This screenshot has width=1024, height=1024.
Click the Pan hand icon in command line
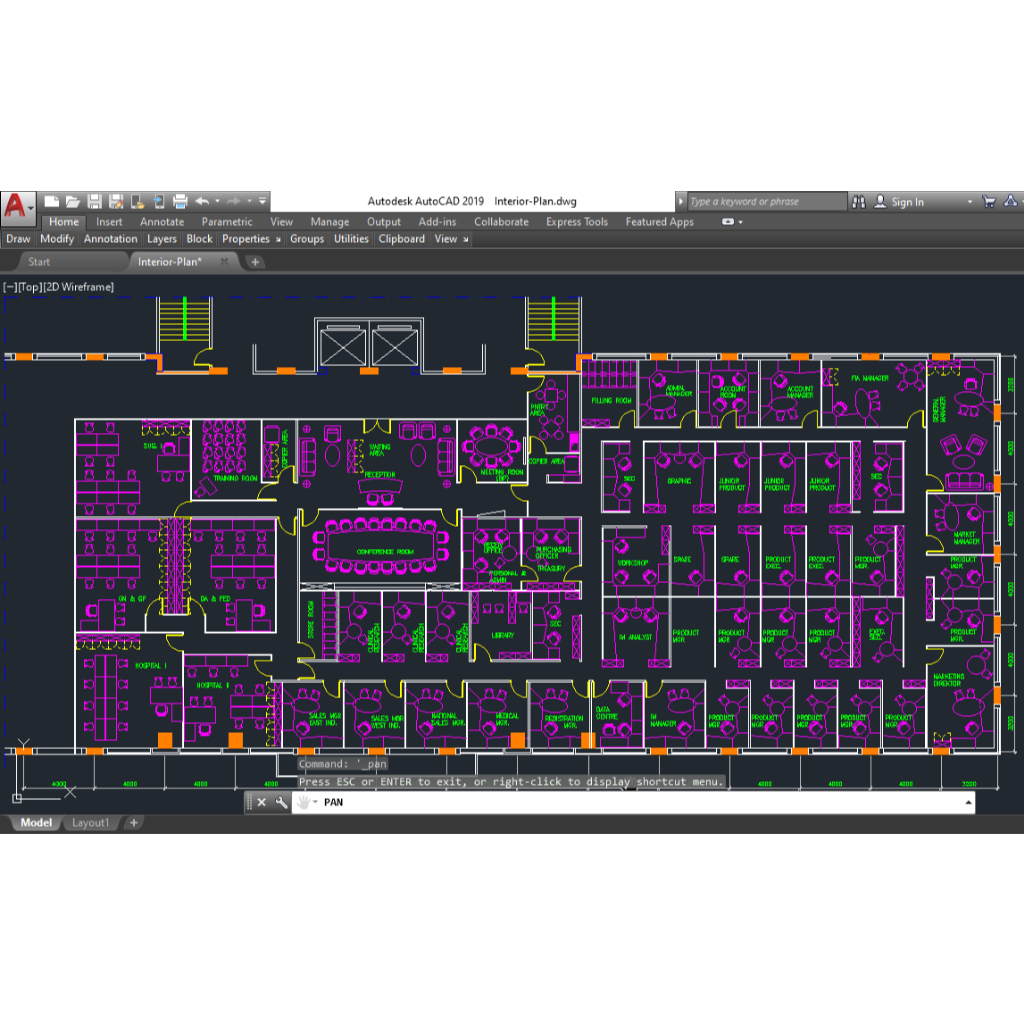tap(305, 802)
